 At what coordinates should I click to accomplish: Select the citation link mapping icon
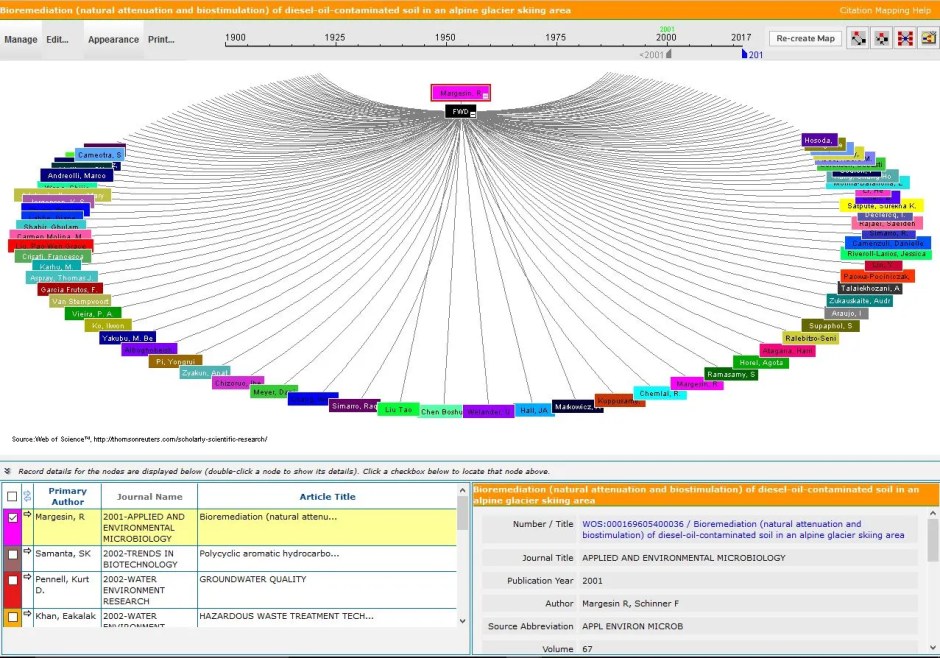857,37
